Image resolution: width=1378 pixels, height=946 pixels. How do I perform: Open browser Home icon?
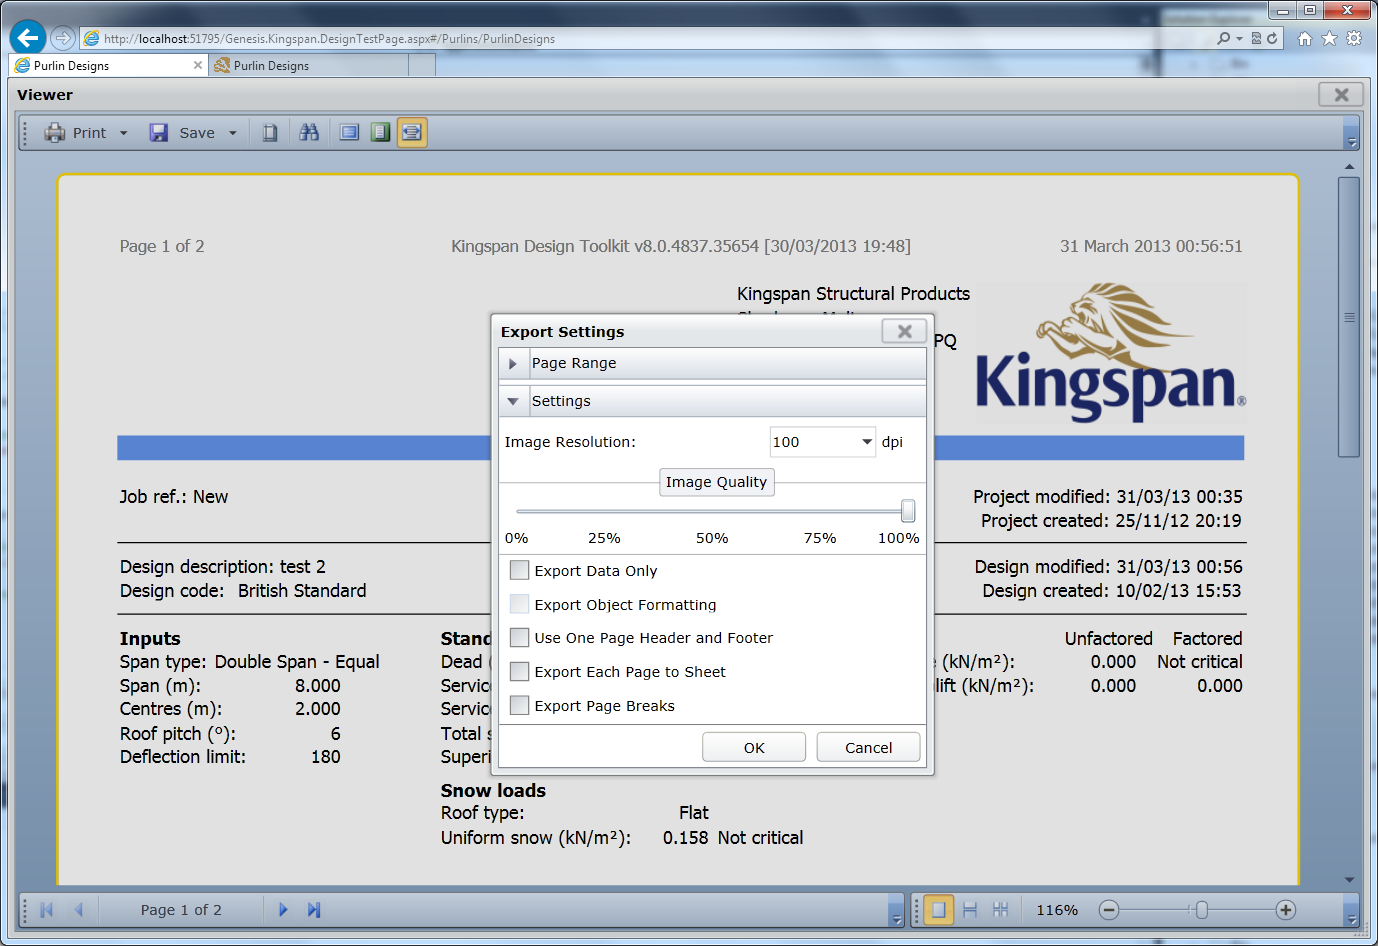1304,38
